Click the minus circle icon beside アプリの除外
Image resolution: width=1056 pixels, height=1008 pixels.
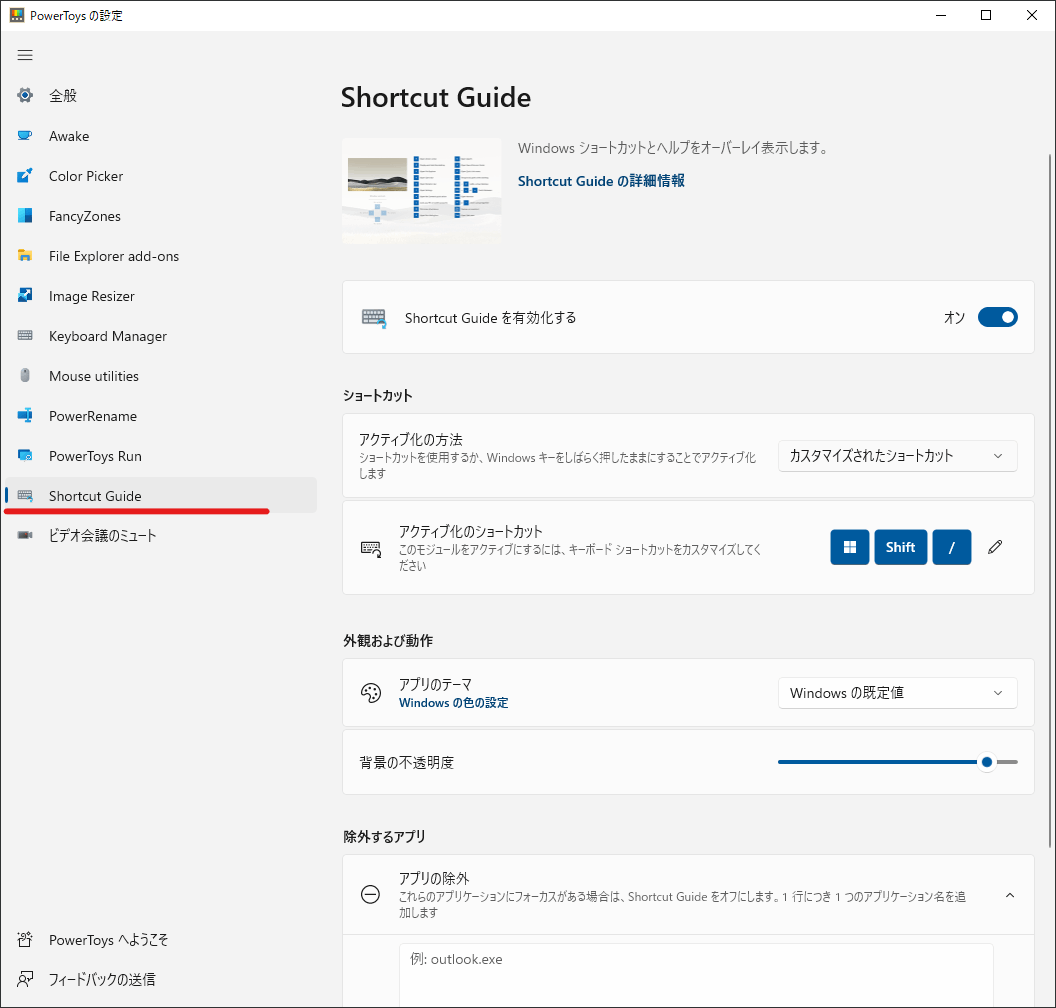coord(370,895)
